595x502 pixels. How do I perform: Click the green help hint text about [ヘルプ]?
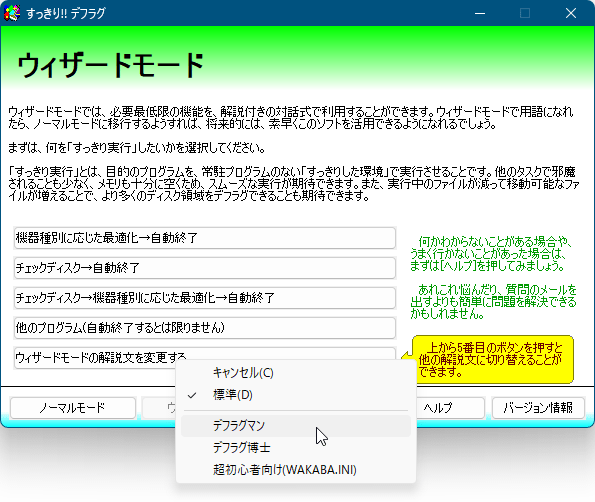[x=491, y=253]
